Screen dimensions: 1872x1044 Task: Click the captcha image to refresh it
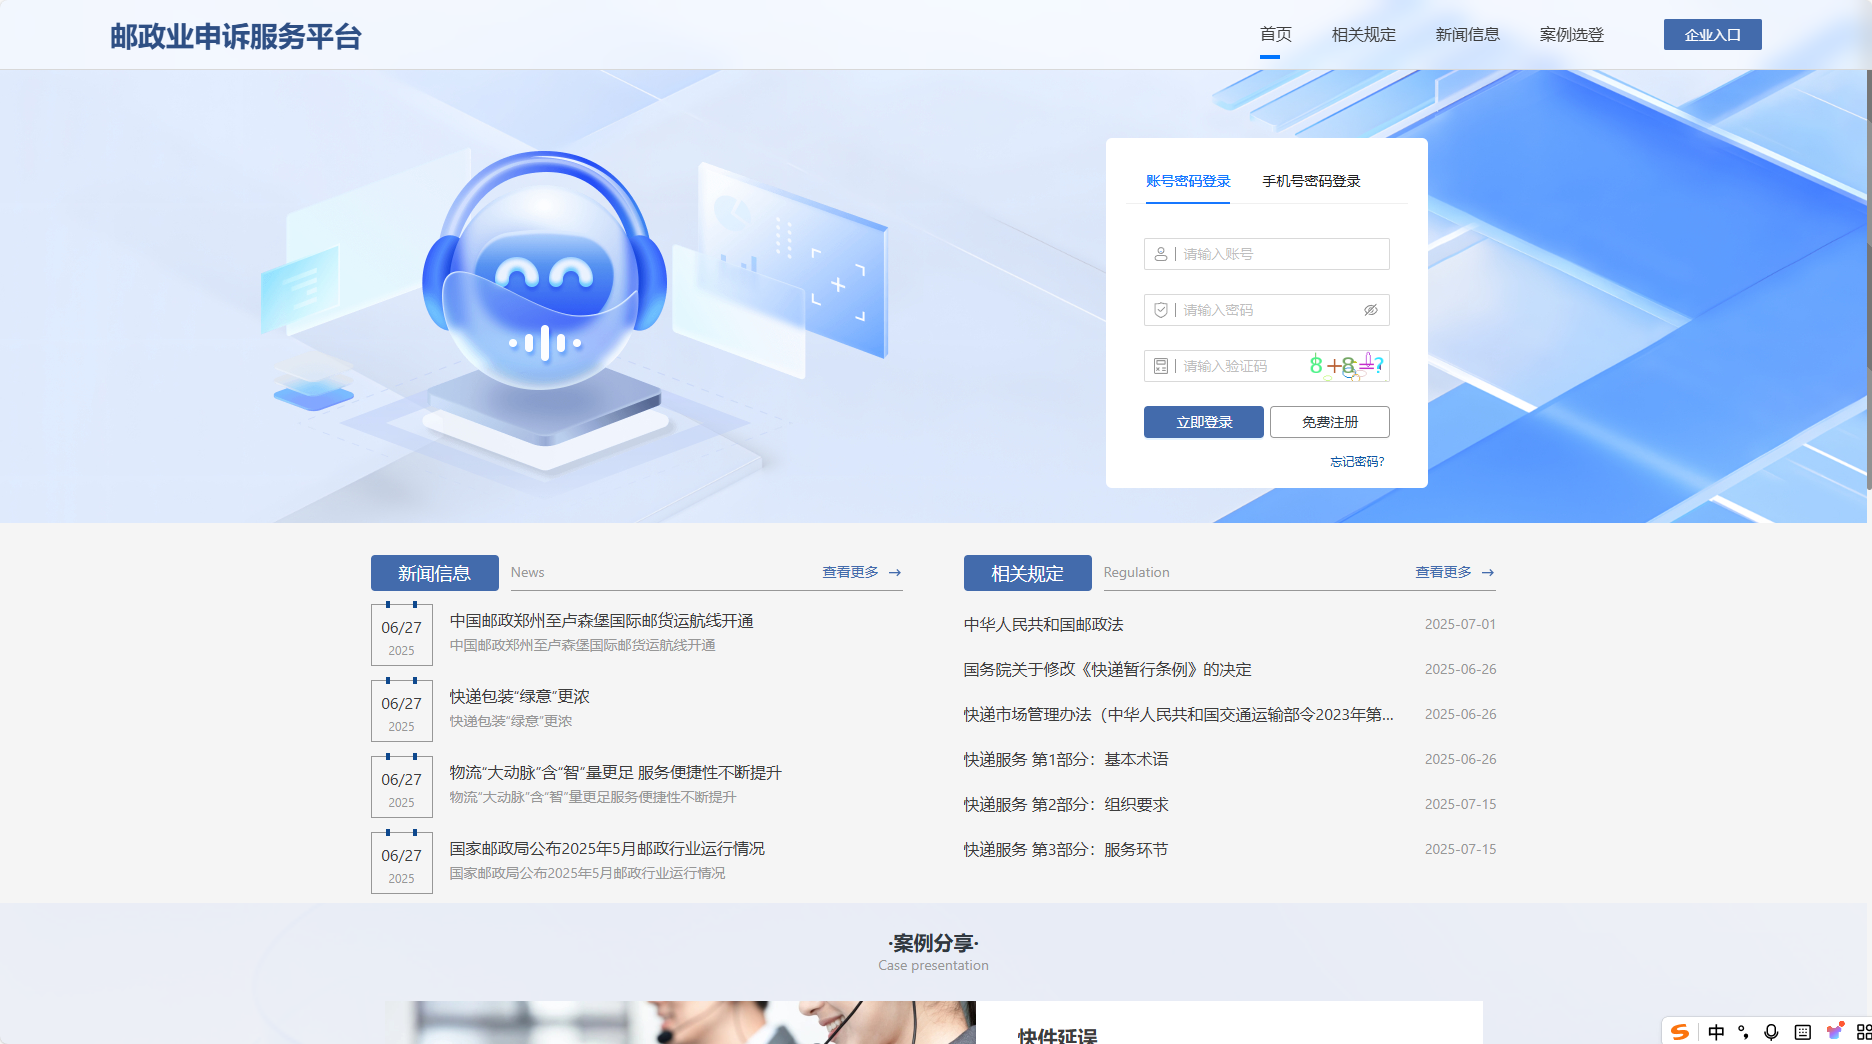[1342, 365]
